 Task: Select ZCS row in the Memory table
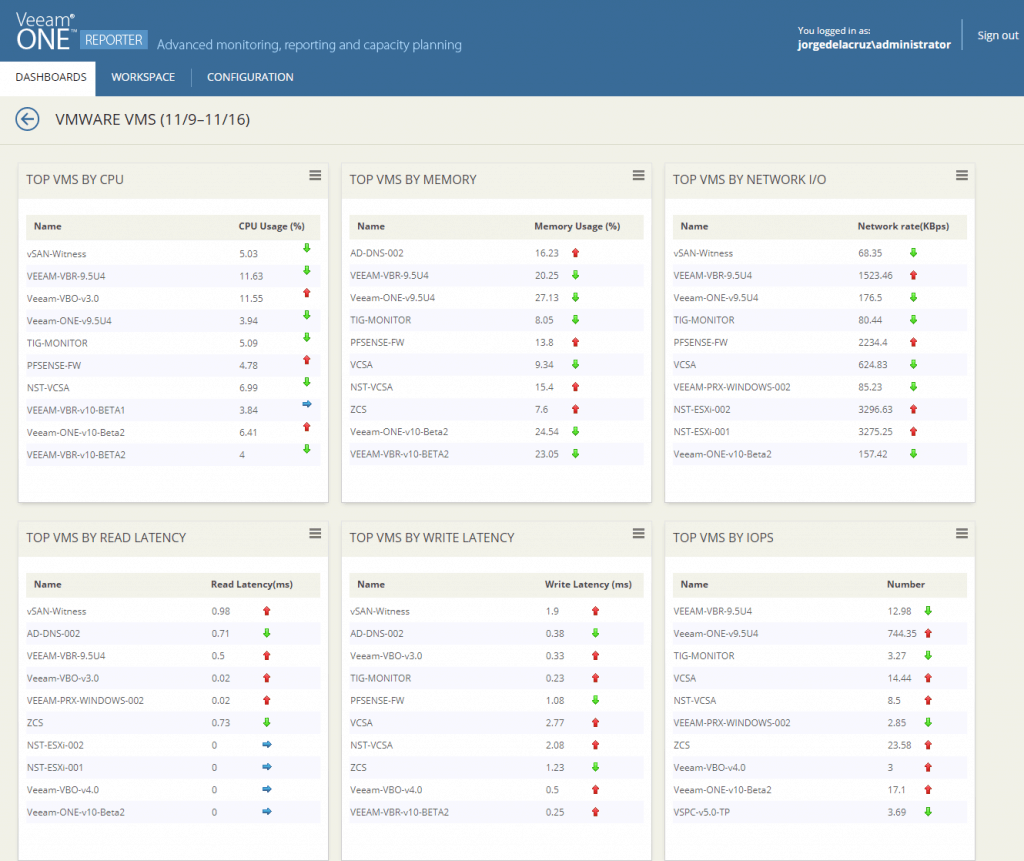pos(496,409)
